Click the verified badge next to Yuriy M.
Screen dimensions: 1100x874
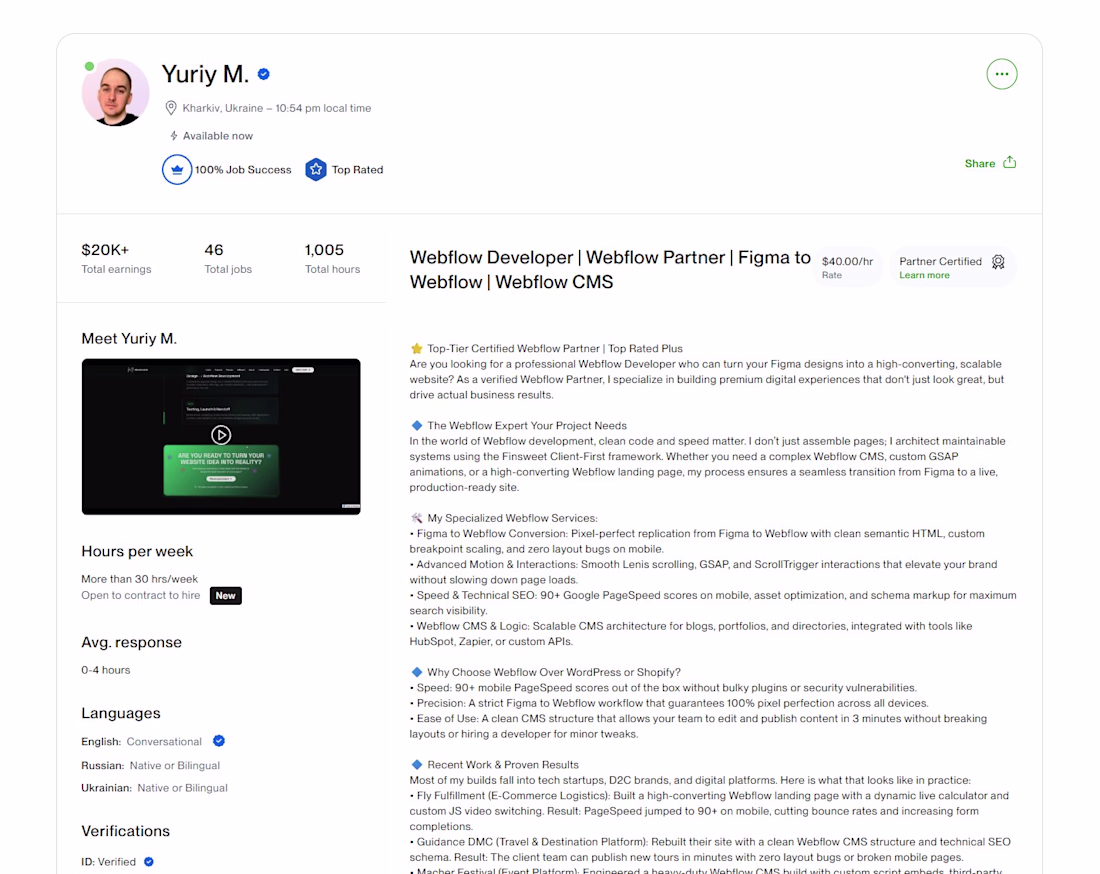[x=264, y=74]
